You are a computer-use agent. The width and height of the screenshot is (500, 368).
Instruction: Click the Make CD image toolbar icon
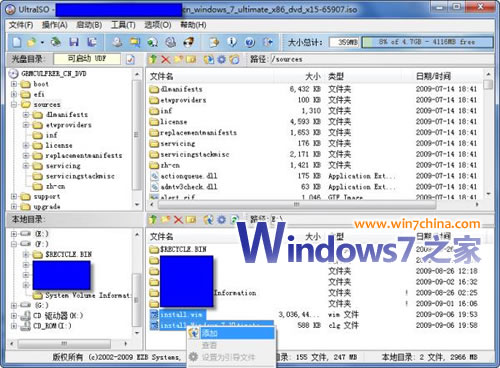click(117, 42)
